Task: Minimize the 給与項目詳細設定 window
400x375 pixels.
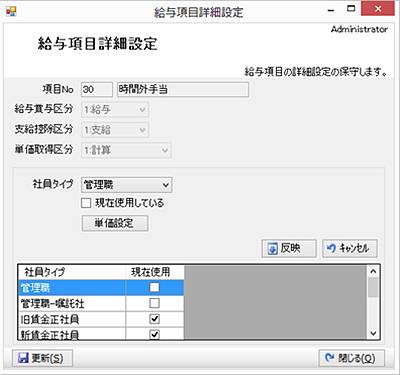Action: coord(331,11)
